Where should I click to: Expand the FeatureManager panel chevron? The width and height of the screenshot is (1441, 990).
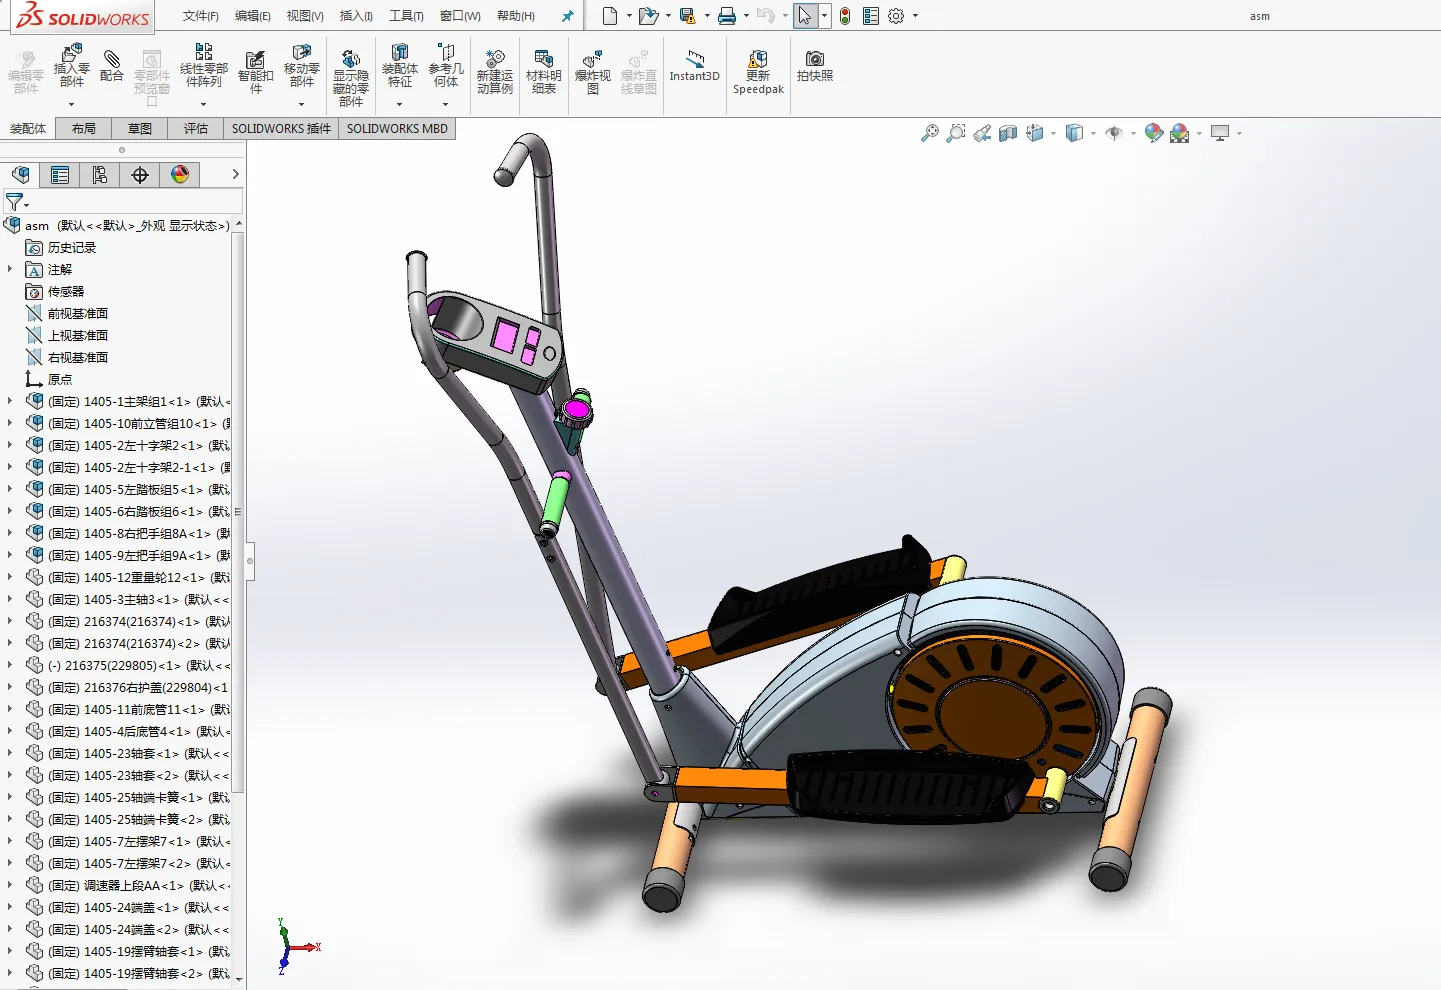[235, 174]
